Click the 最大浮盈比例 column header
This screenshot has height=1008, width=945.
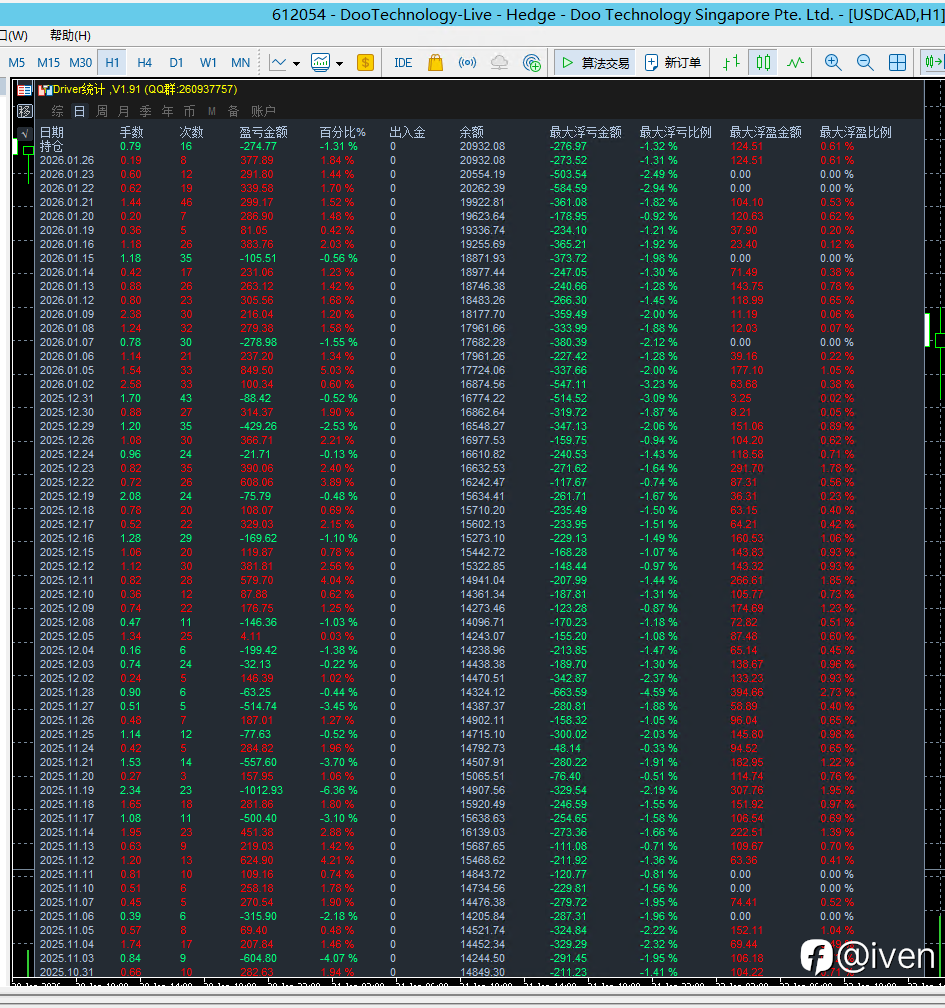click(856, 132)
